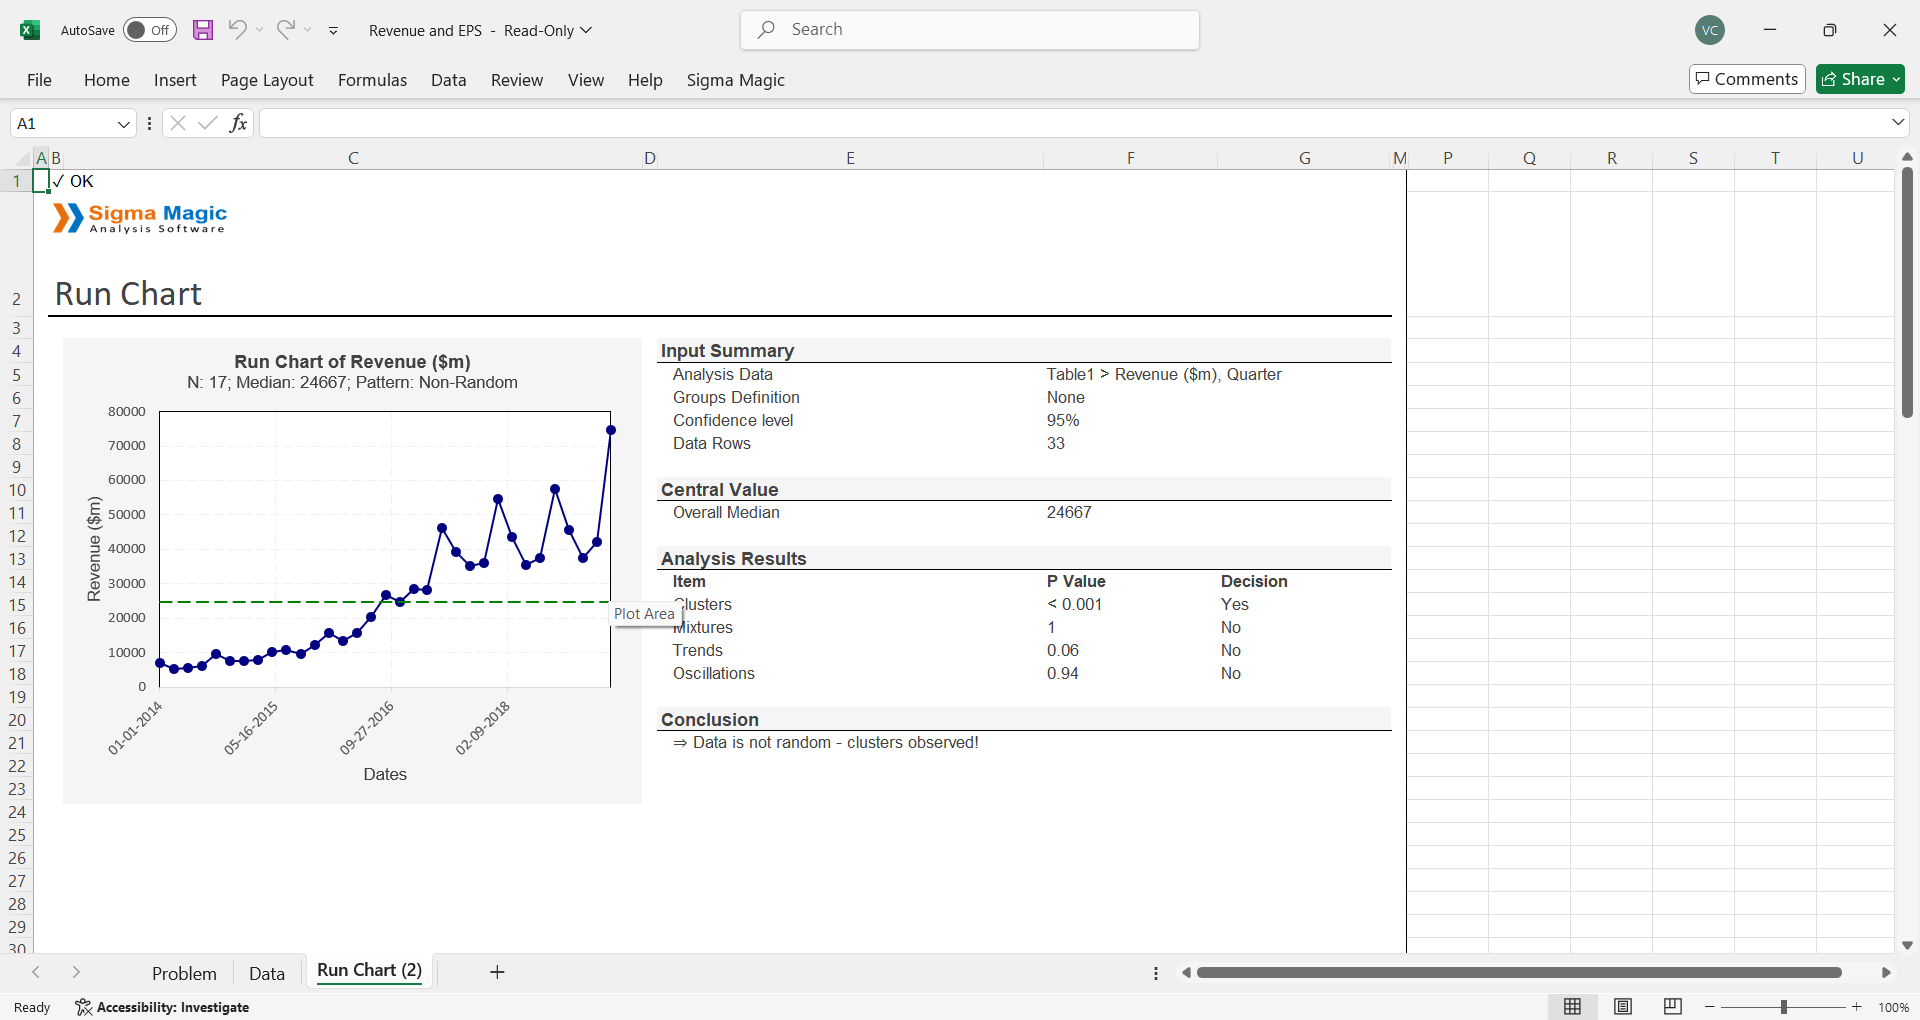This screenshot has width=1920, height=1020.
Task: Expand the Name Box dropdown arrow
Action: coord(124,124)
